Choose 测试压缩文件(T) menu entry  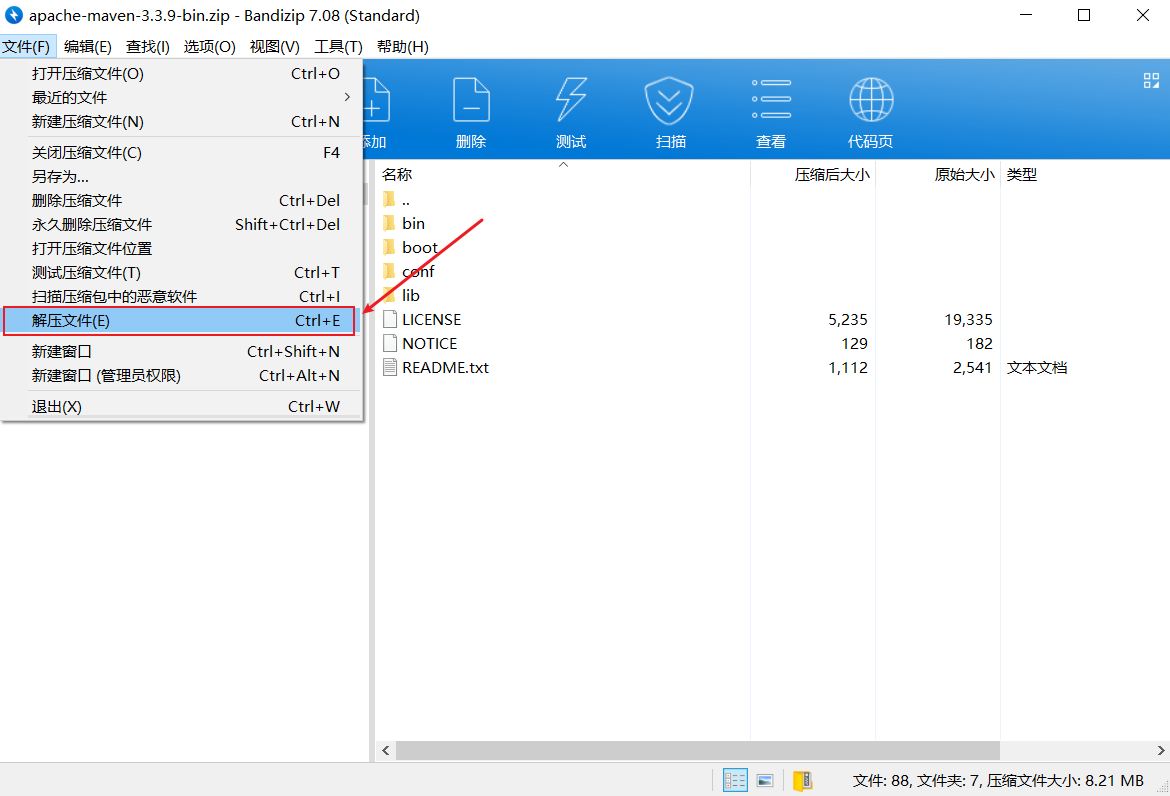pos(181,272)
